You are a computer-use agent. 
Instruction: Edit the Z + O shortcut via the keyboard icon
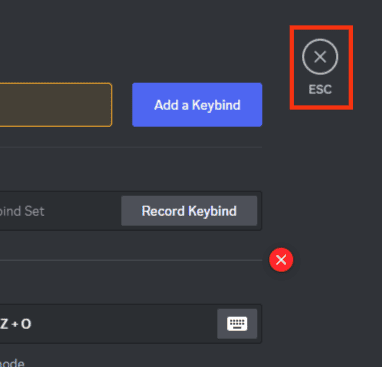[237, 324]
